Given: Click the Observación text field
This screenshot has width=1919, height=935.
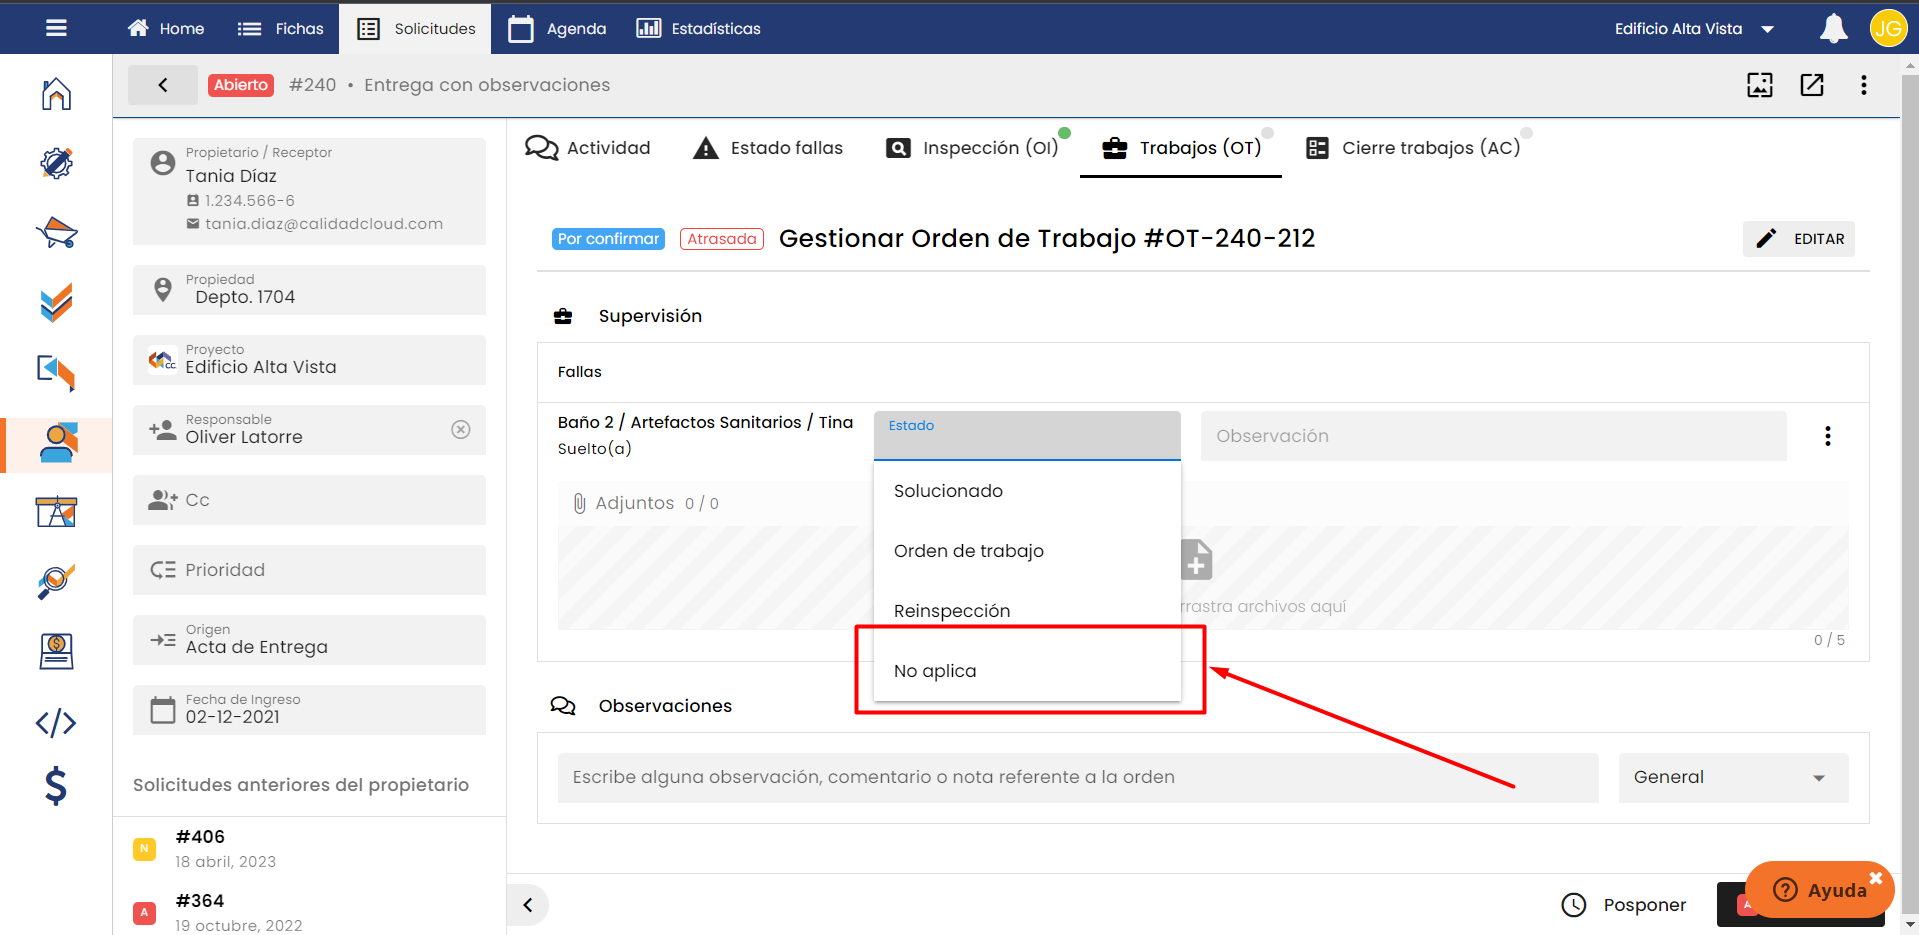Looking at the screenshot, I should [1492, 436].
